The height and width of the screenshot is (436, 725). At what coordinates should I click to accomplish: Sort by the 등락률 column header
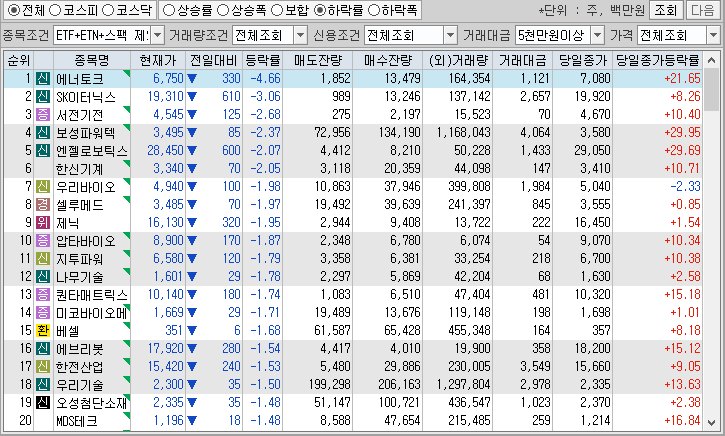pos(263,60)
